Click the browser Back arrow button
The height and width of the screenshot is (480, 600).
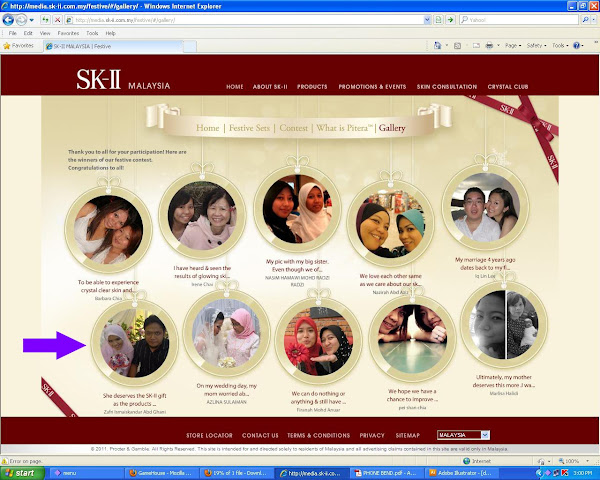pyautogui.click(x=8, y=20)
